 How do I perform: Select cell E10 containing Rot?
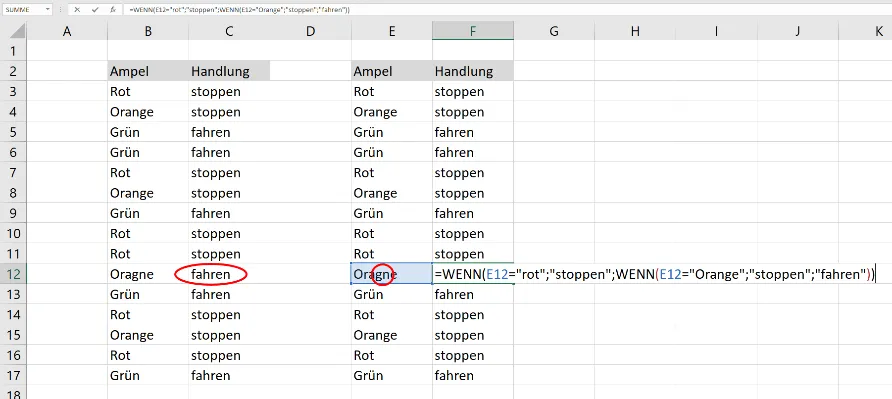392,234
